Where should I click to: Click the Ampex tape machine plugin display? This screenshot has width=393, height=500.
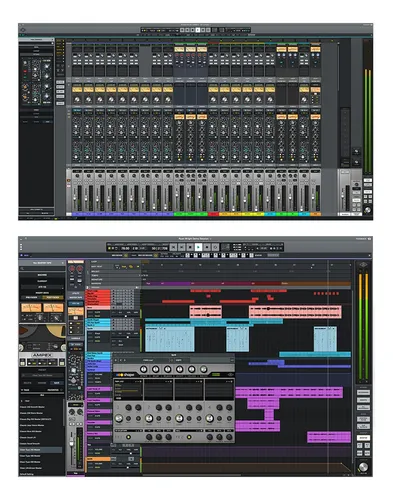tap(42, 345)
